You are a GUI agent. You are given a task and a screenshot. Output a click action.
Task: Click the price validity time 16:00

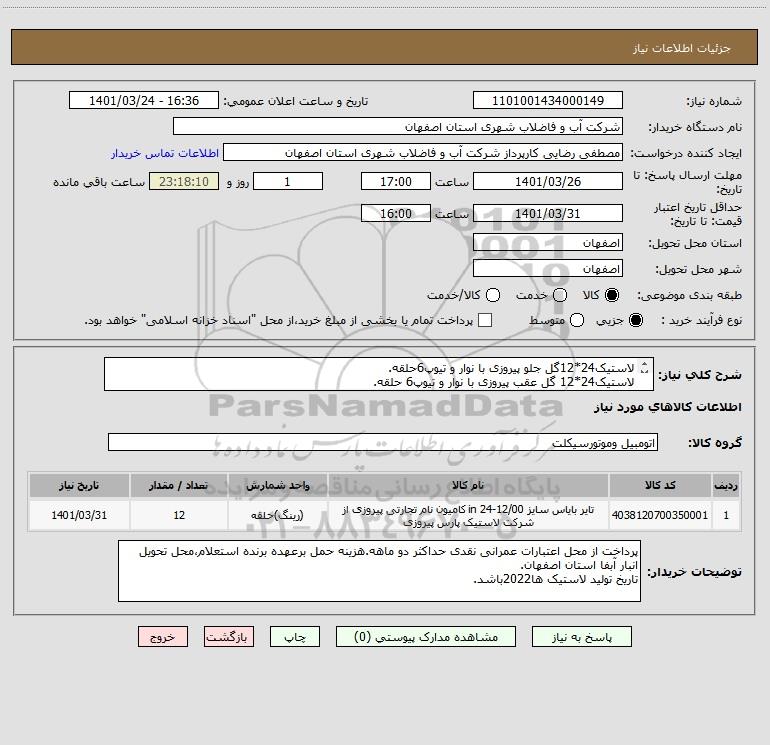tap(396, 213)
